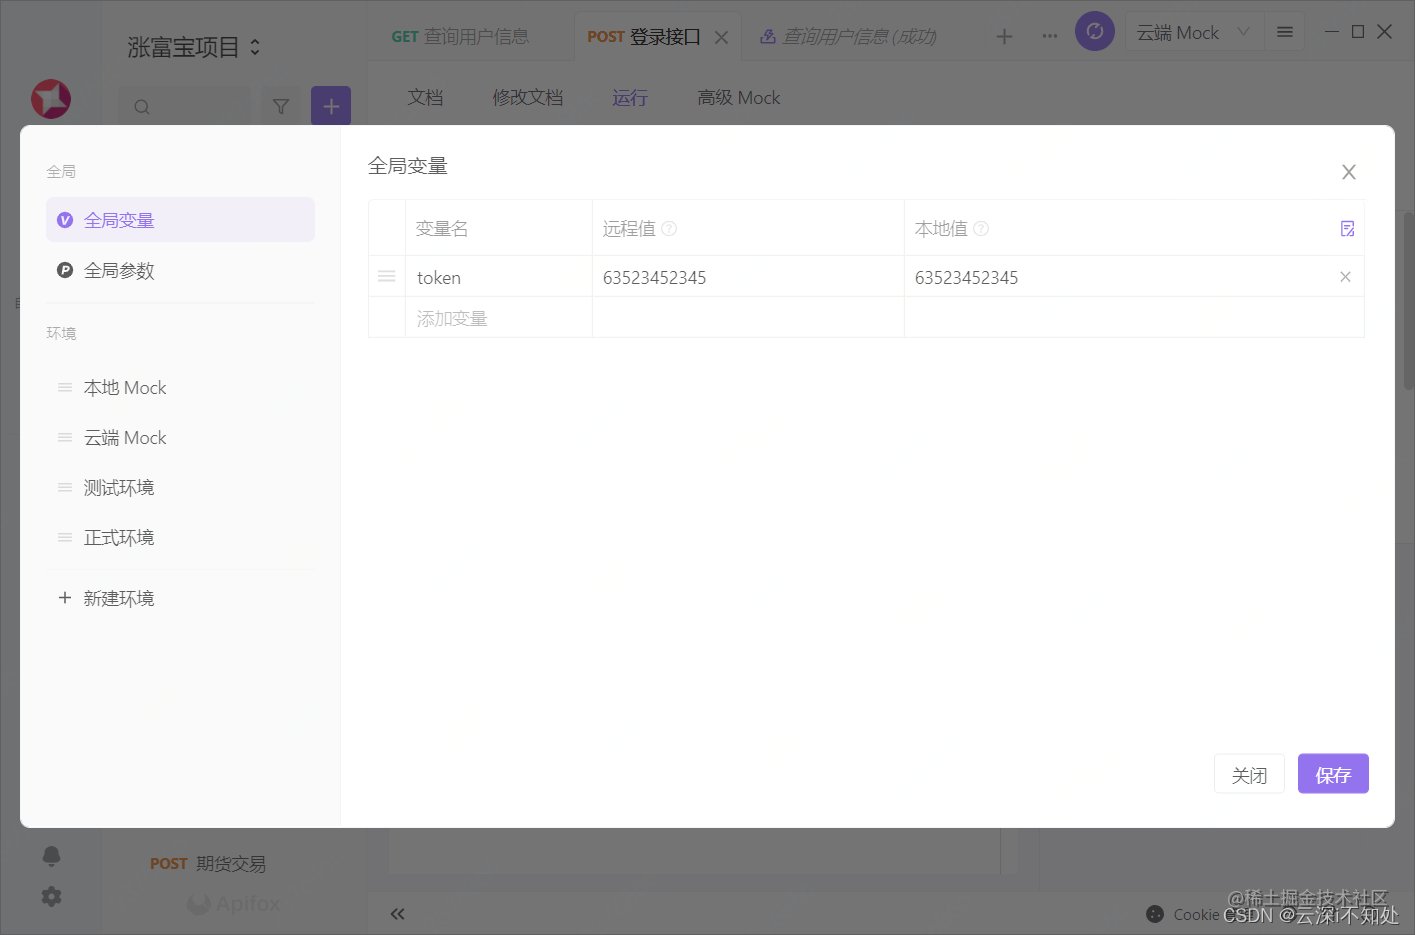Click the drag handle beside 本地 Mock
1415x935 pixels.
click(65, 388)
